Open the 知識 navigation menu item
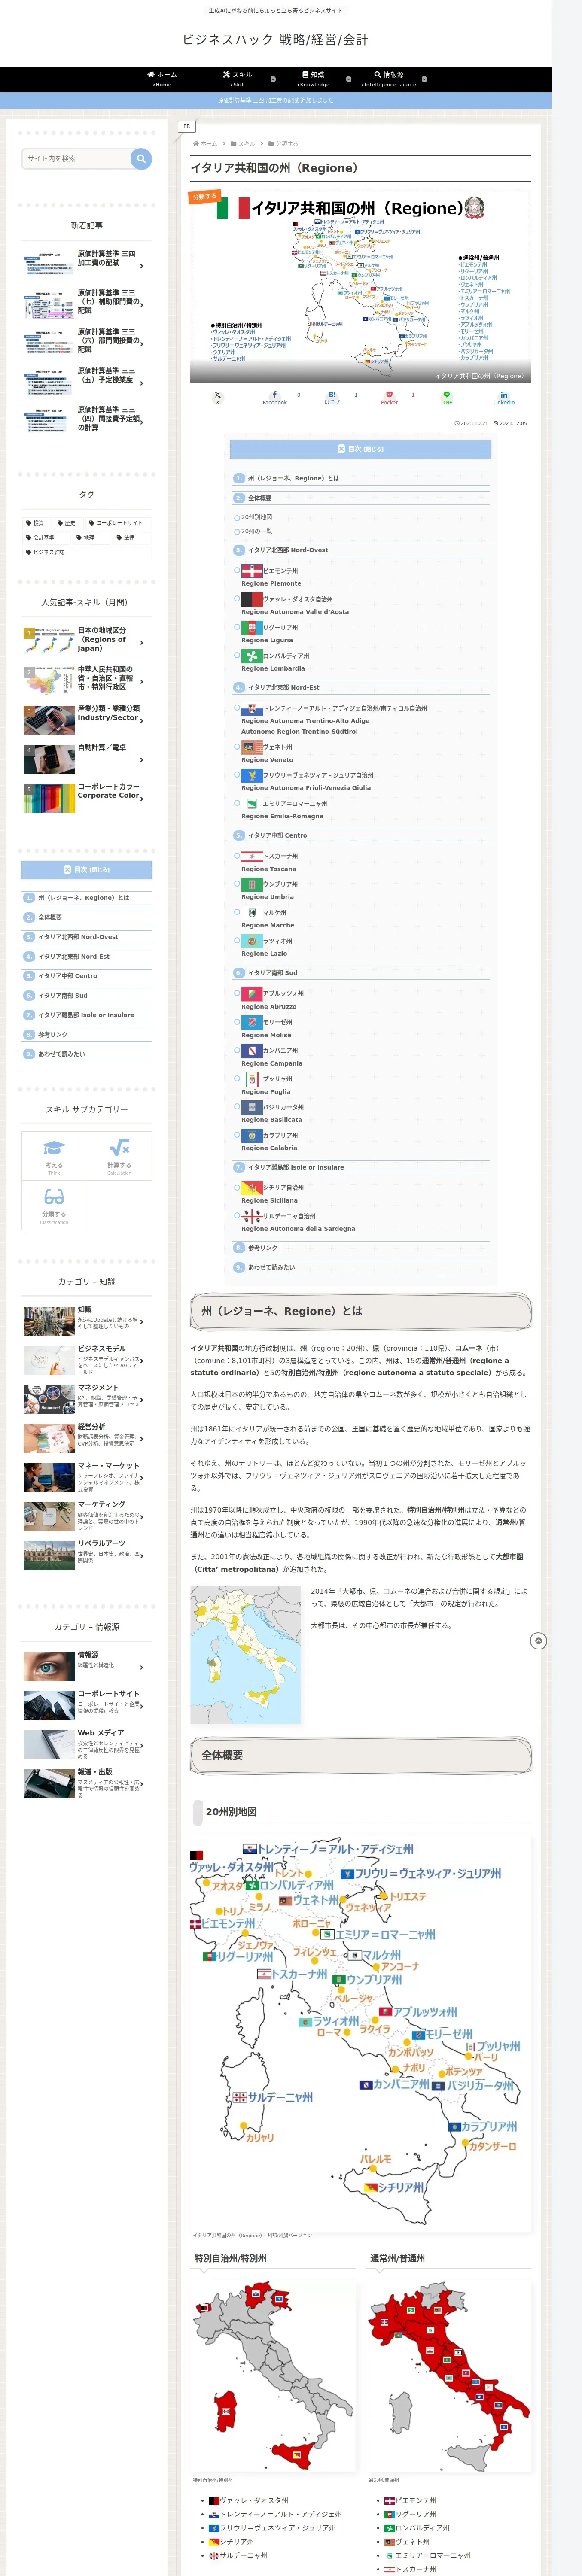Screen dimensions: 582x2576 313,79
